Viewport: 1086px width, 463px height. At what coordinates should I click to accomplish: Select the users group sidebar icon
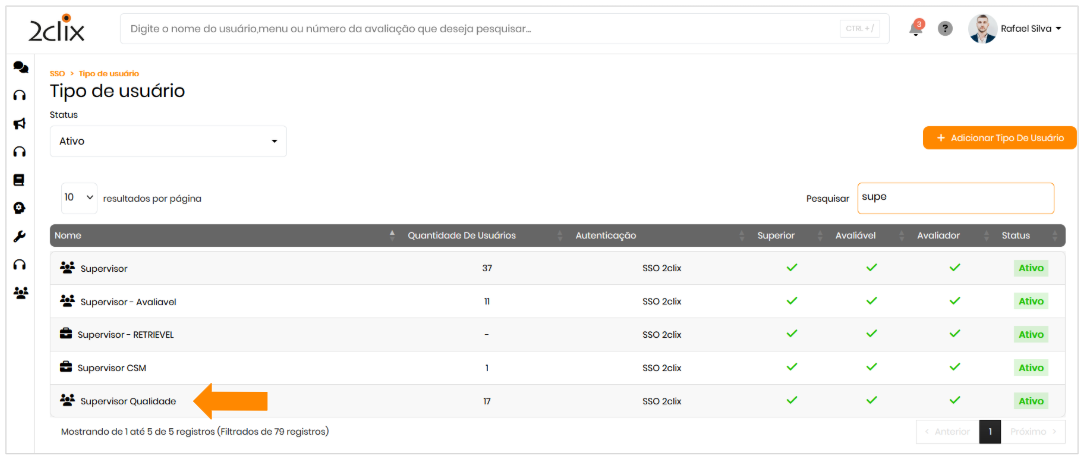[x=19, y=293]
